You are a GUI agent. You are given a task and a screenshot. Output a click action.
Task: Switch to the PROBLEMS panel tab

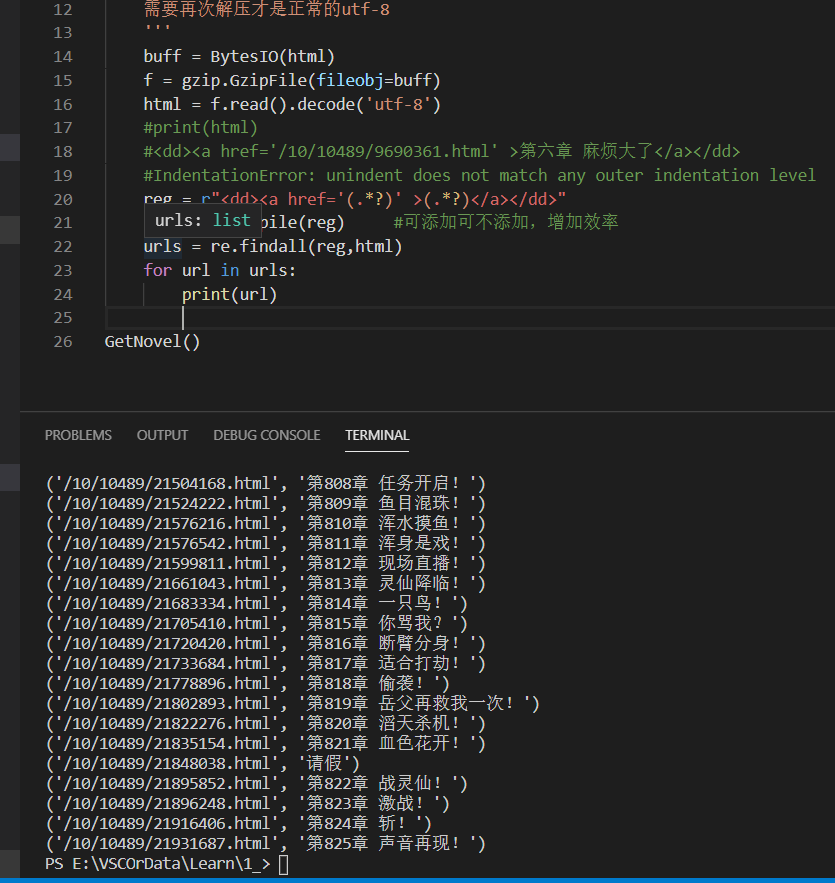[x=78, y=435]
